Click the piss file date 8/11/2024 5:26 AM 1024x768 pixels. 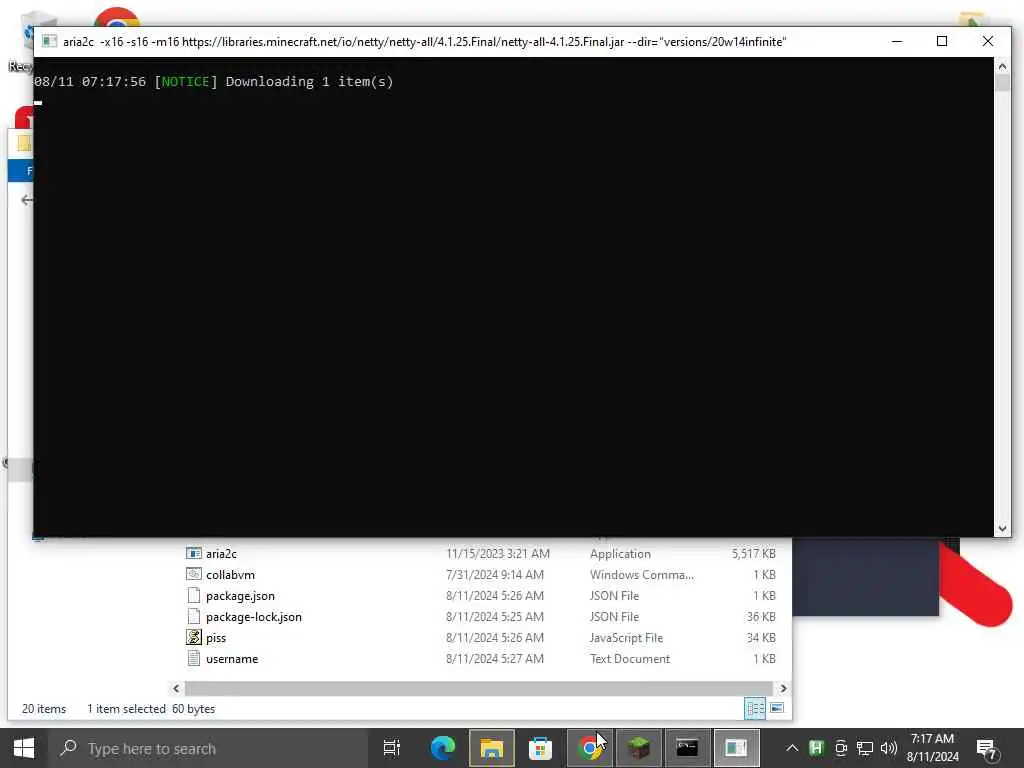click(x=494, y=637)
